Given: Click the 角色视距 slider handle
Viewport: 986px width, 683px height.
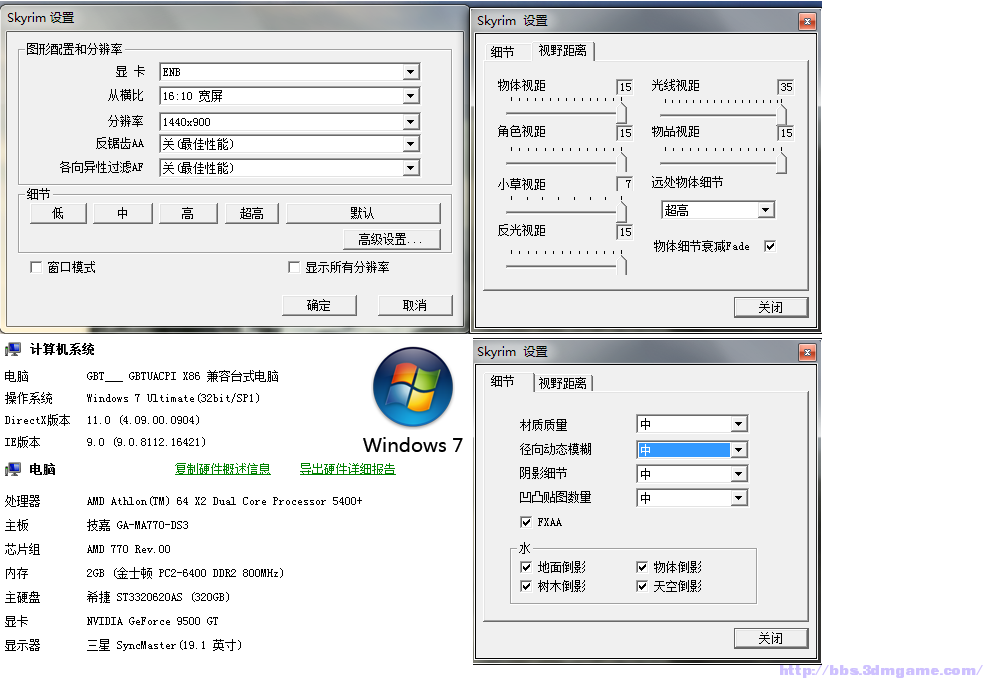Looking at the screenshot, I should (623, 161).
